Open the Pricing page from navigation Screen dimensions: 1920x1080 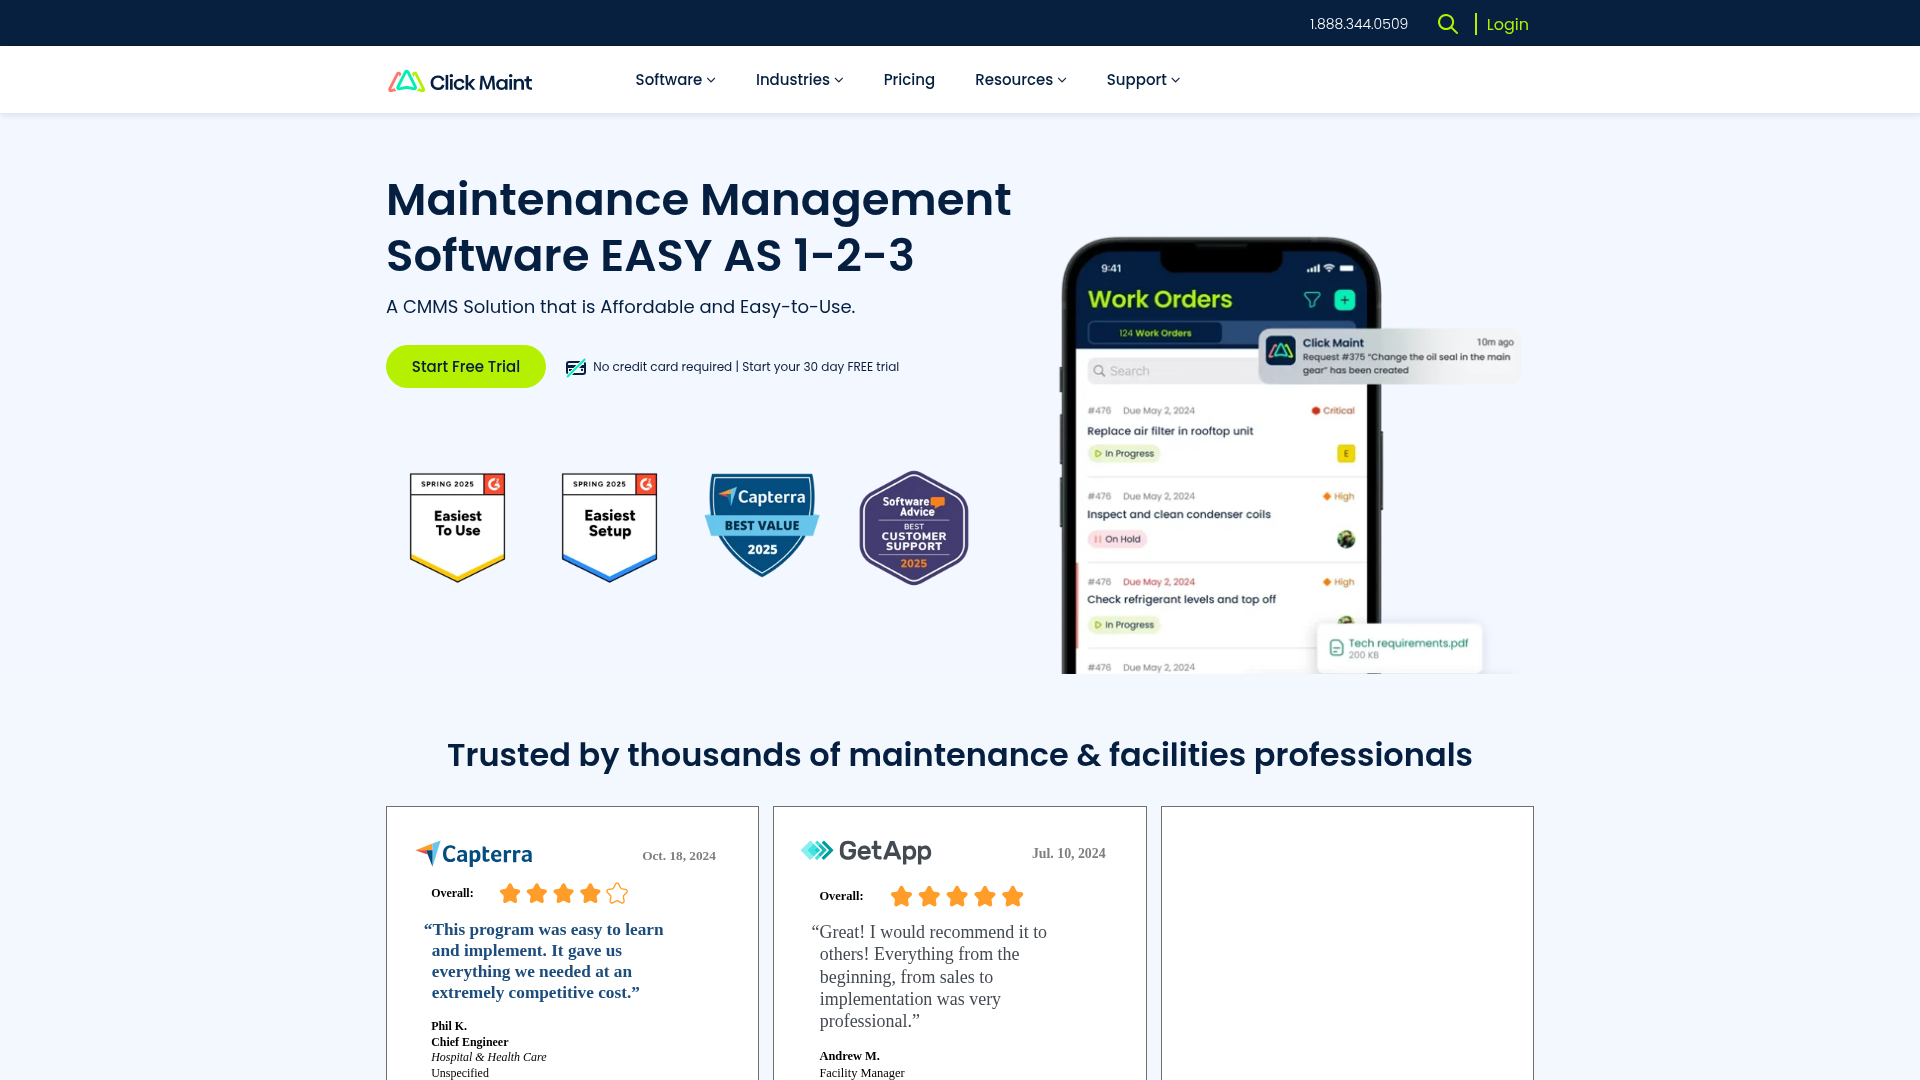tap(908, 79)
